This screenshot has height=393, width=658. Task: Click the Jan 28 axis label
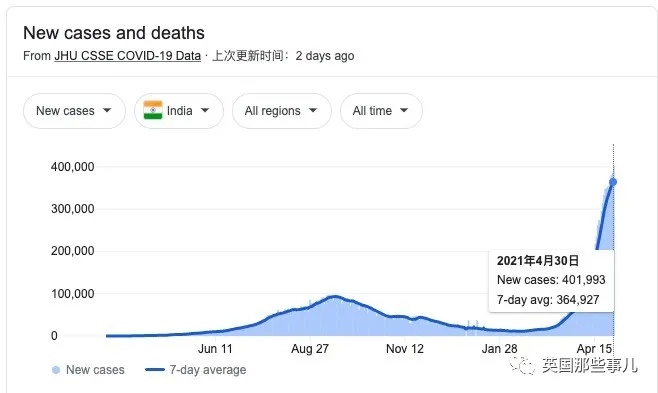[x=499, y=349]
